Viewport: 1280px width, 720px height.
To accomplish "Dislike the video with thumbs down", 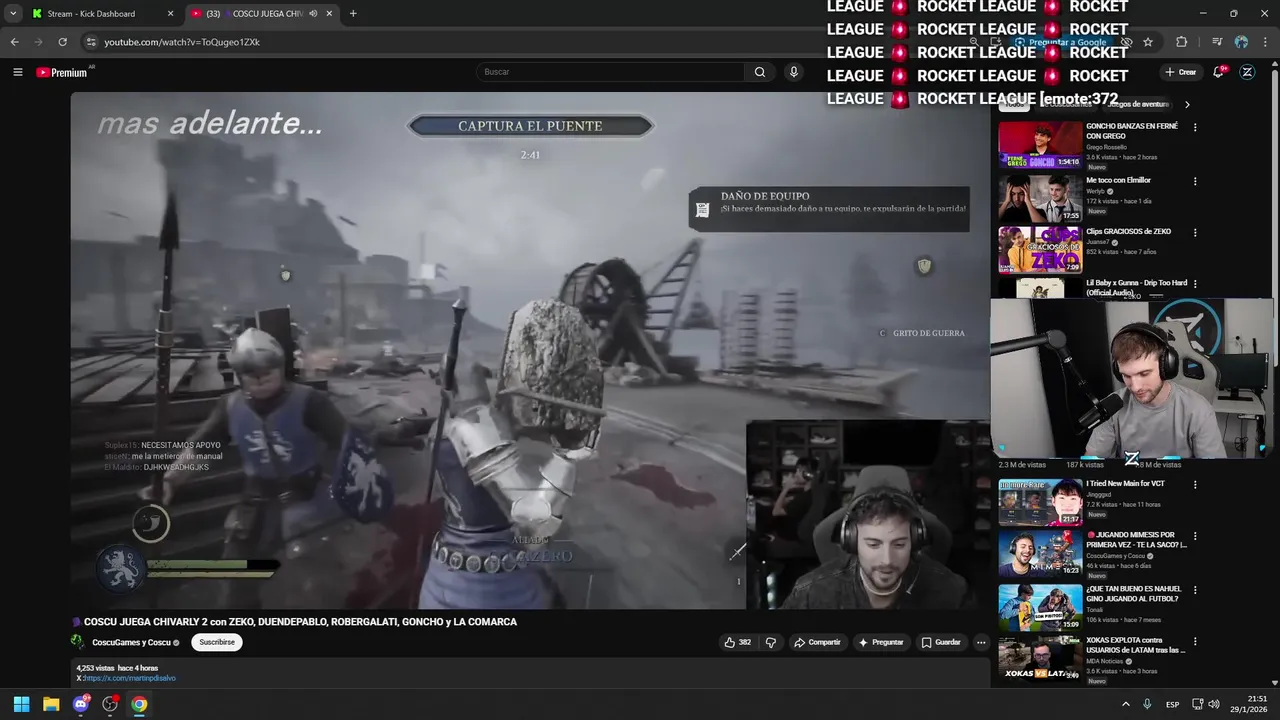I will point(770,642).
